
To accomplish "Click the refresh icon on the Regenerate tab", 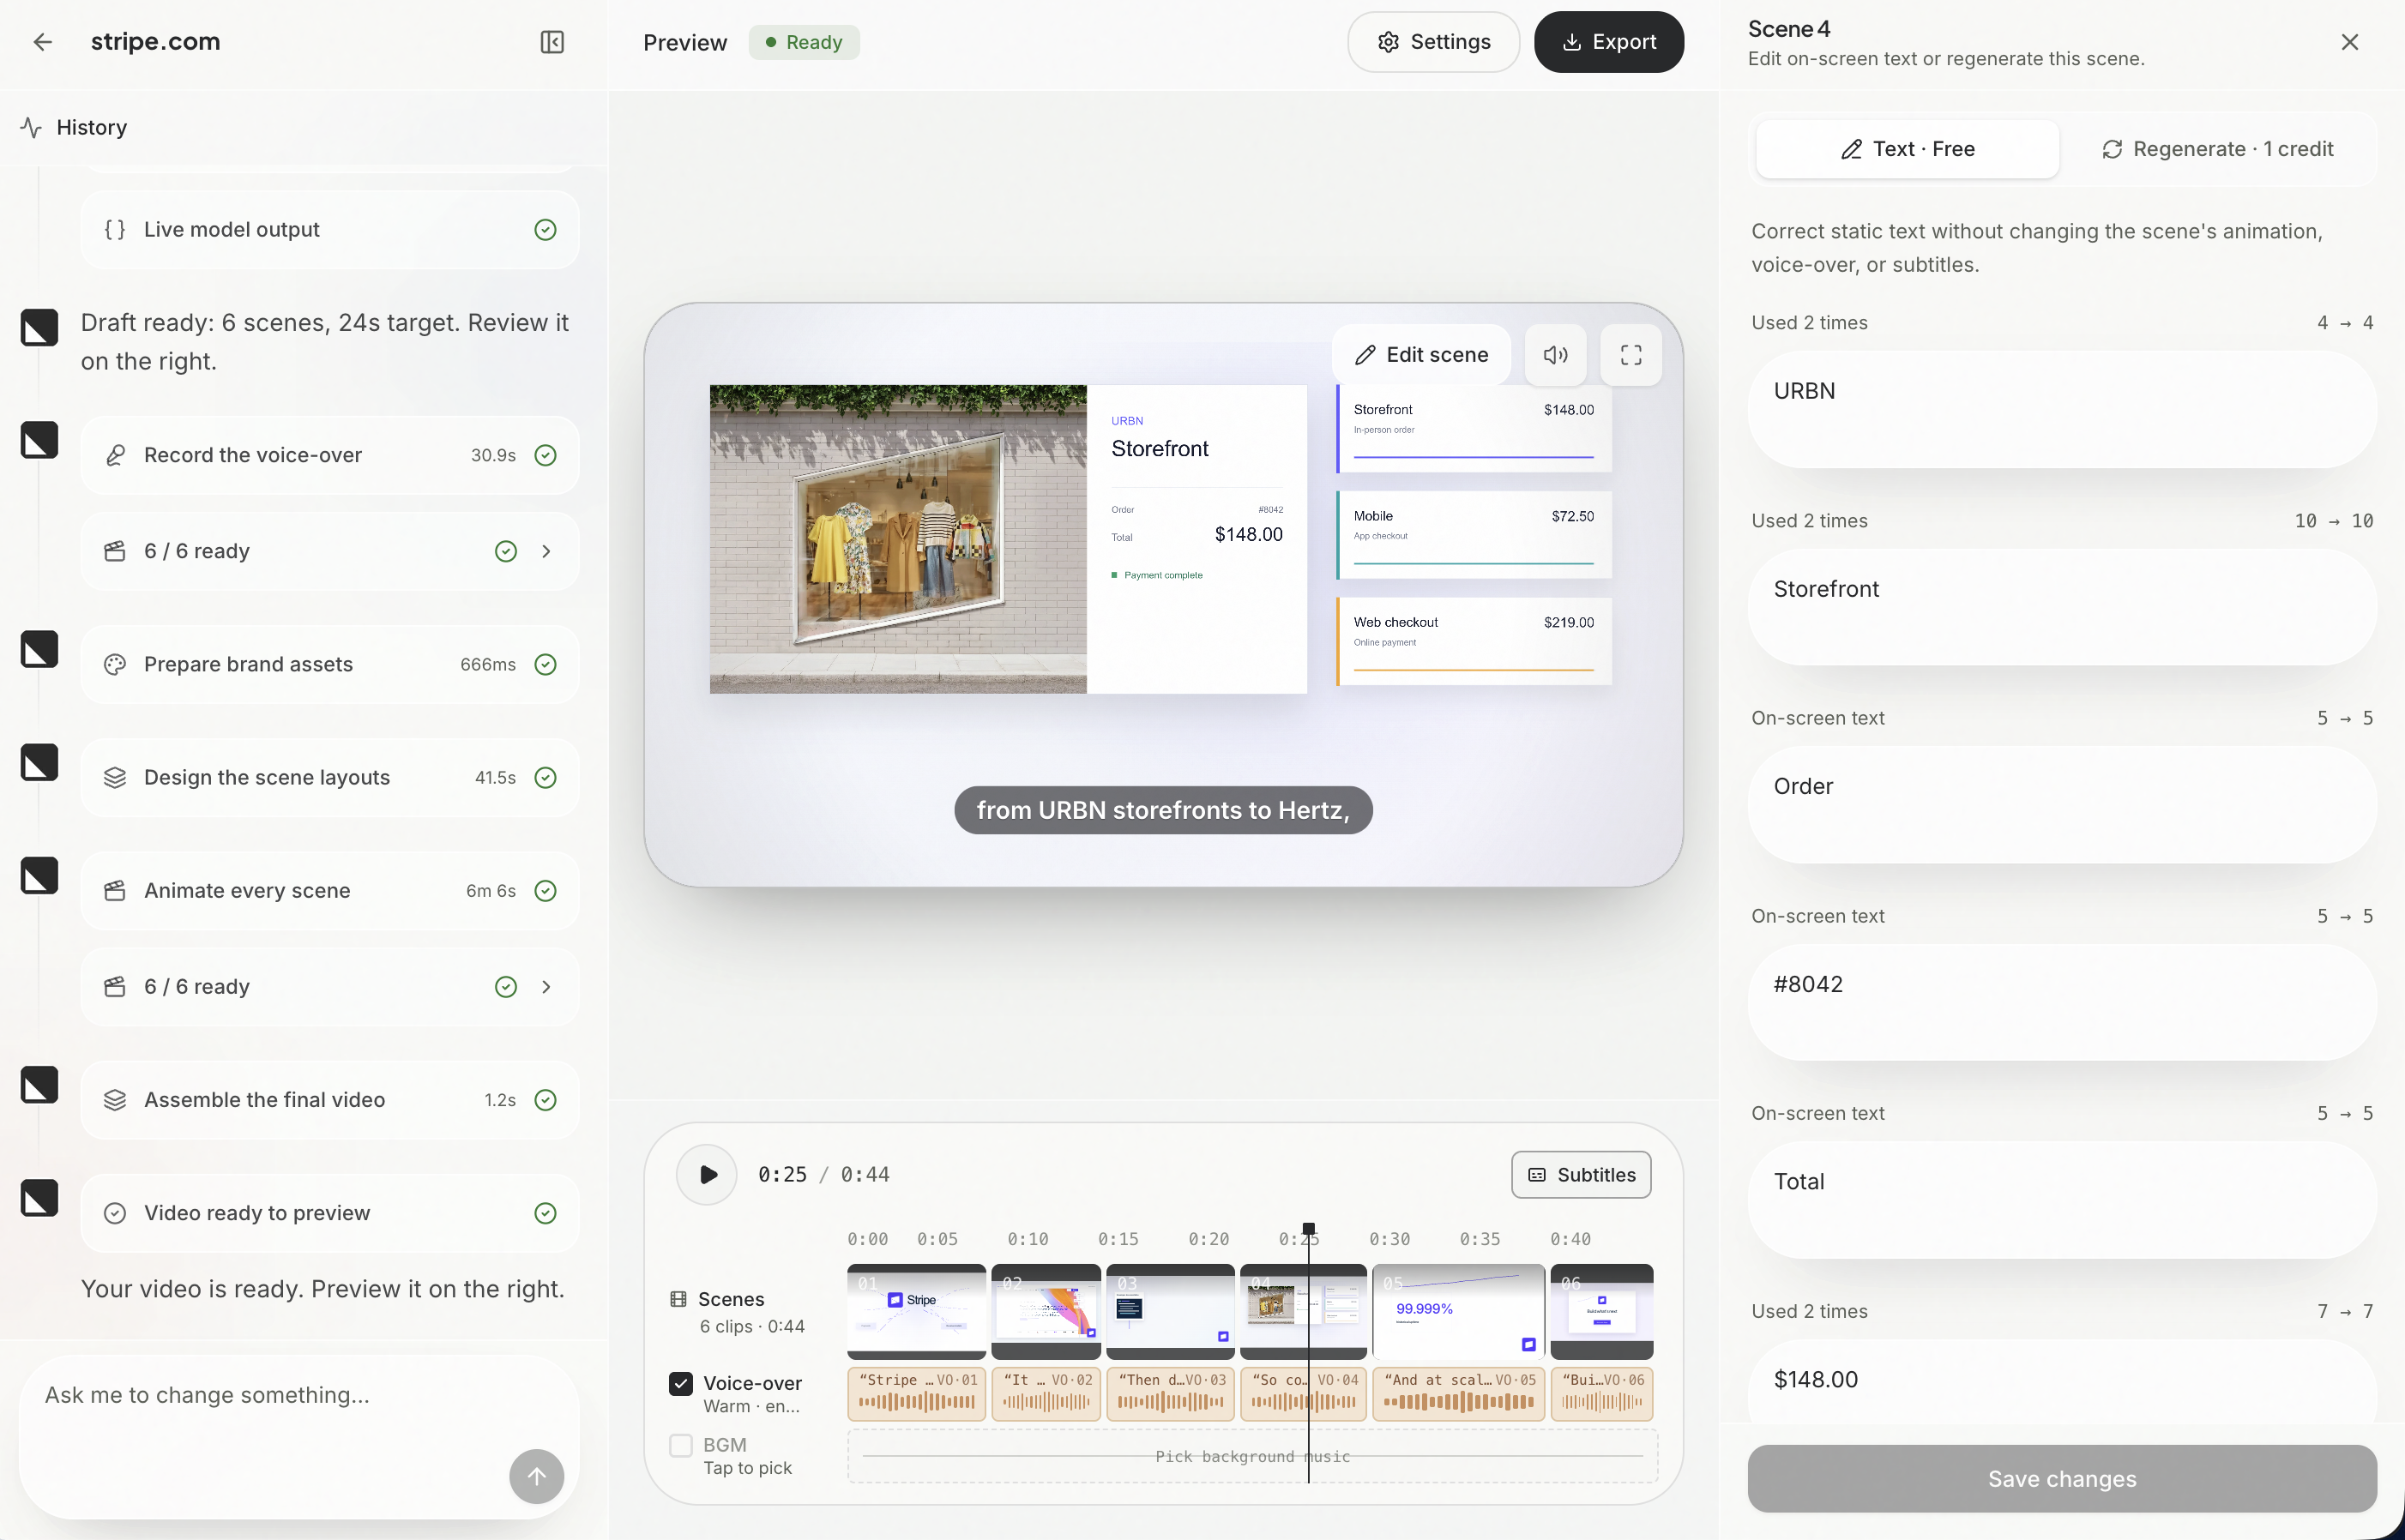I will coord(2112,150).
